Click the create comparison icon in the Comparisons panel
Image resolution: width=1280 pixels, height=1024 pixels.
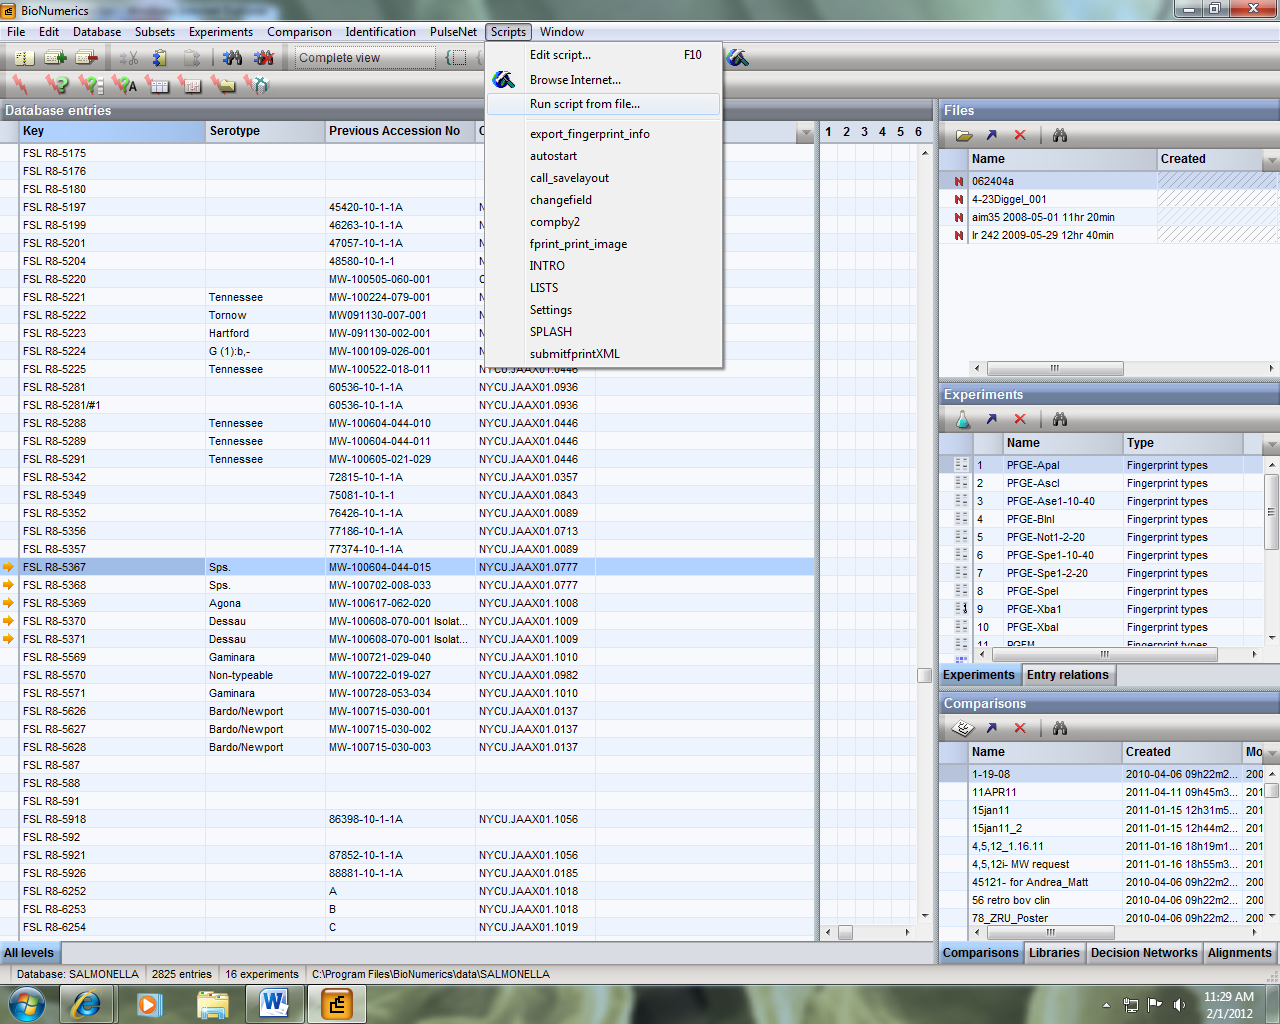963,728
